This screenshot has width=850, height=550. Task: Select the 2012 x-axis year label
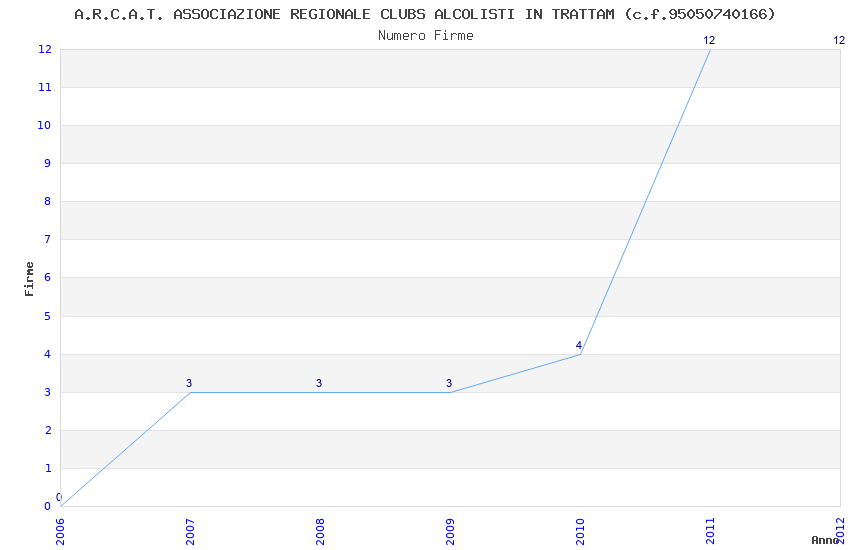coord(840,531)
